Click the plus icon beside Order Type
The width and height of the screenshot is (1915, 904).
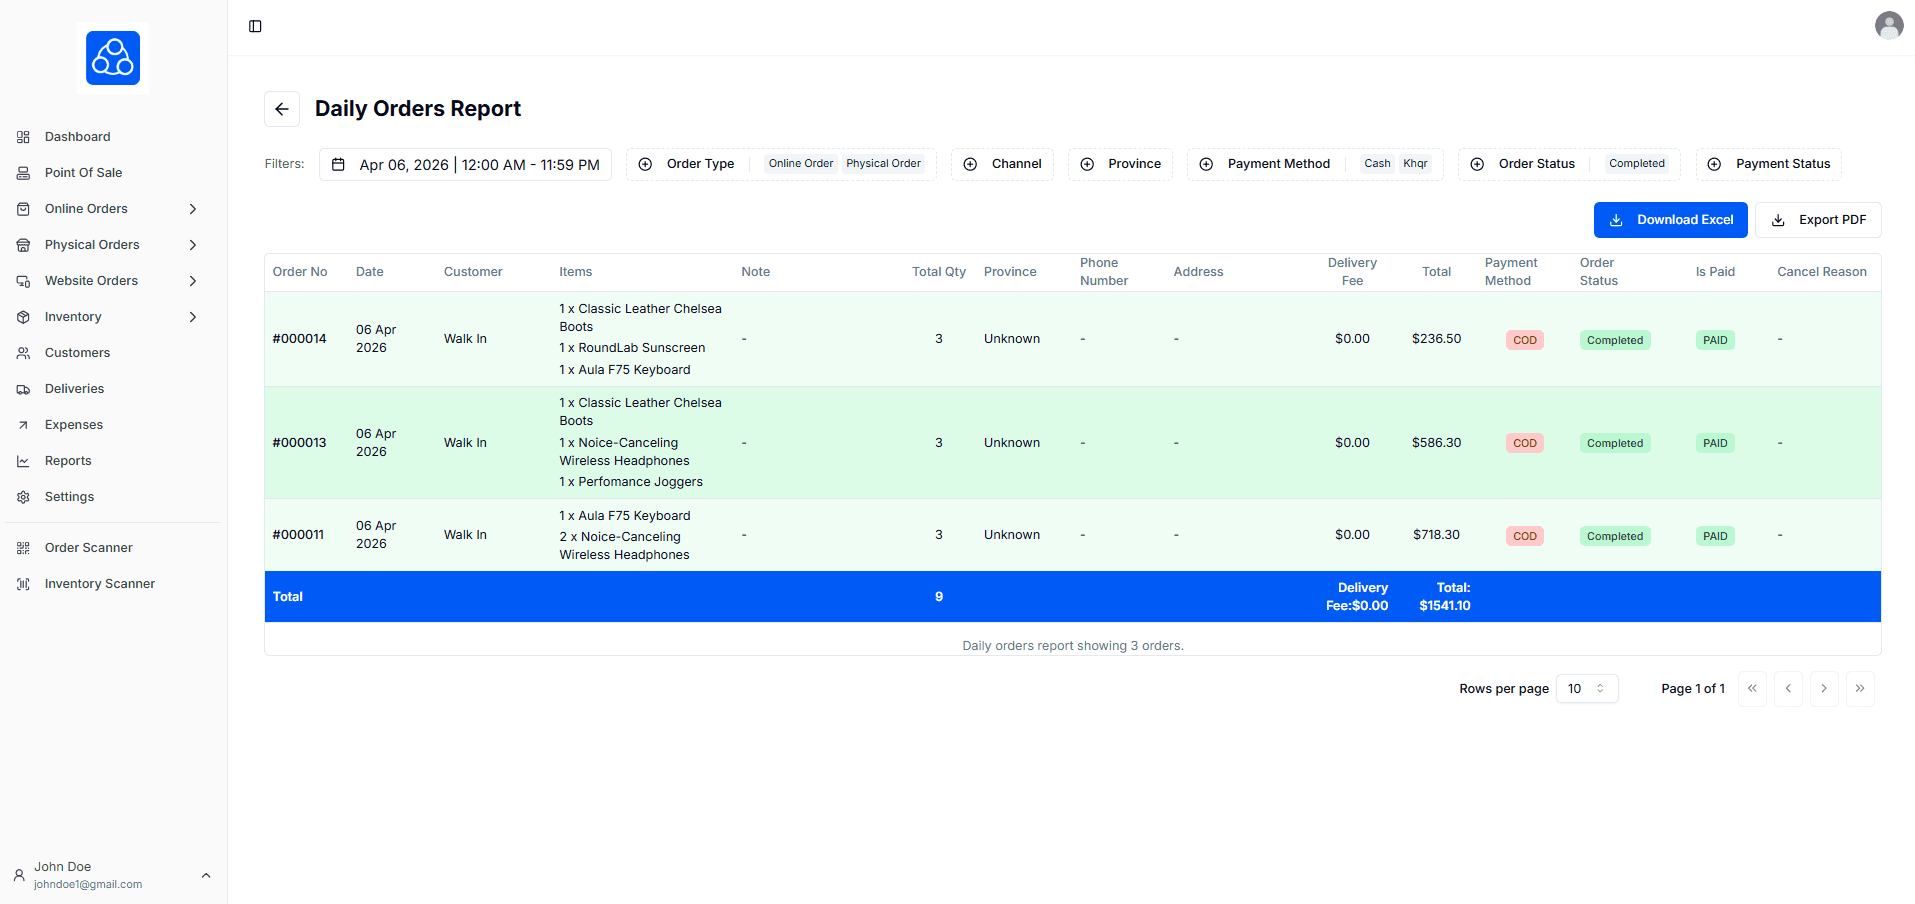click(x=645, y=164)
